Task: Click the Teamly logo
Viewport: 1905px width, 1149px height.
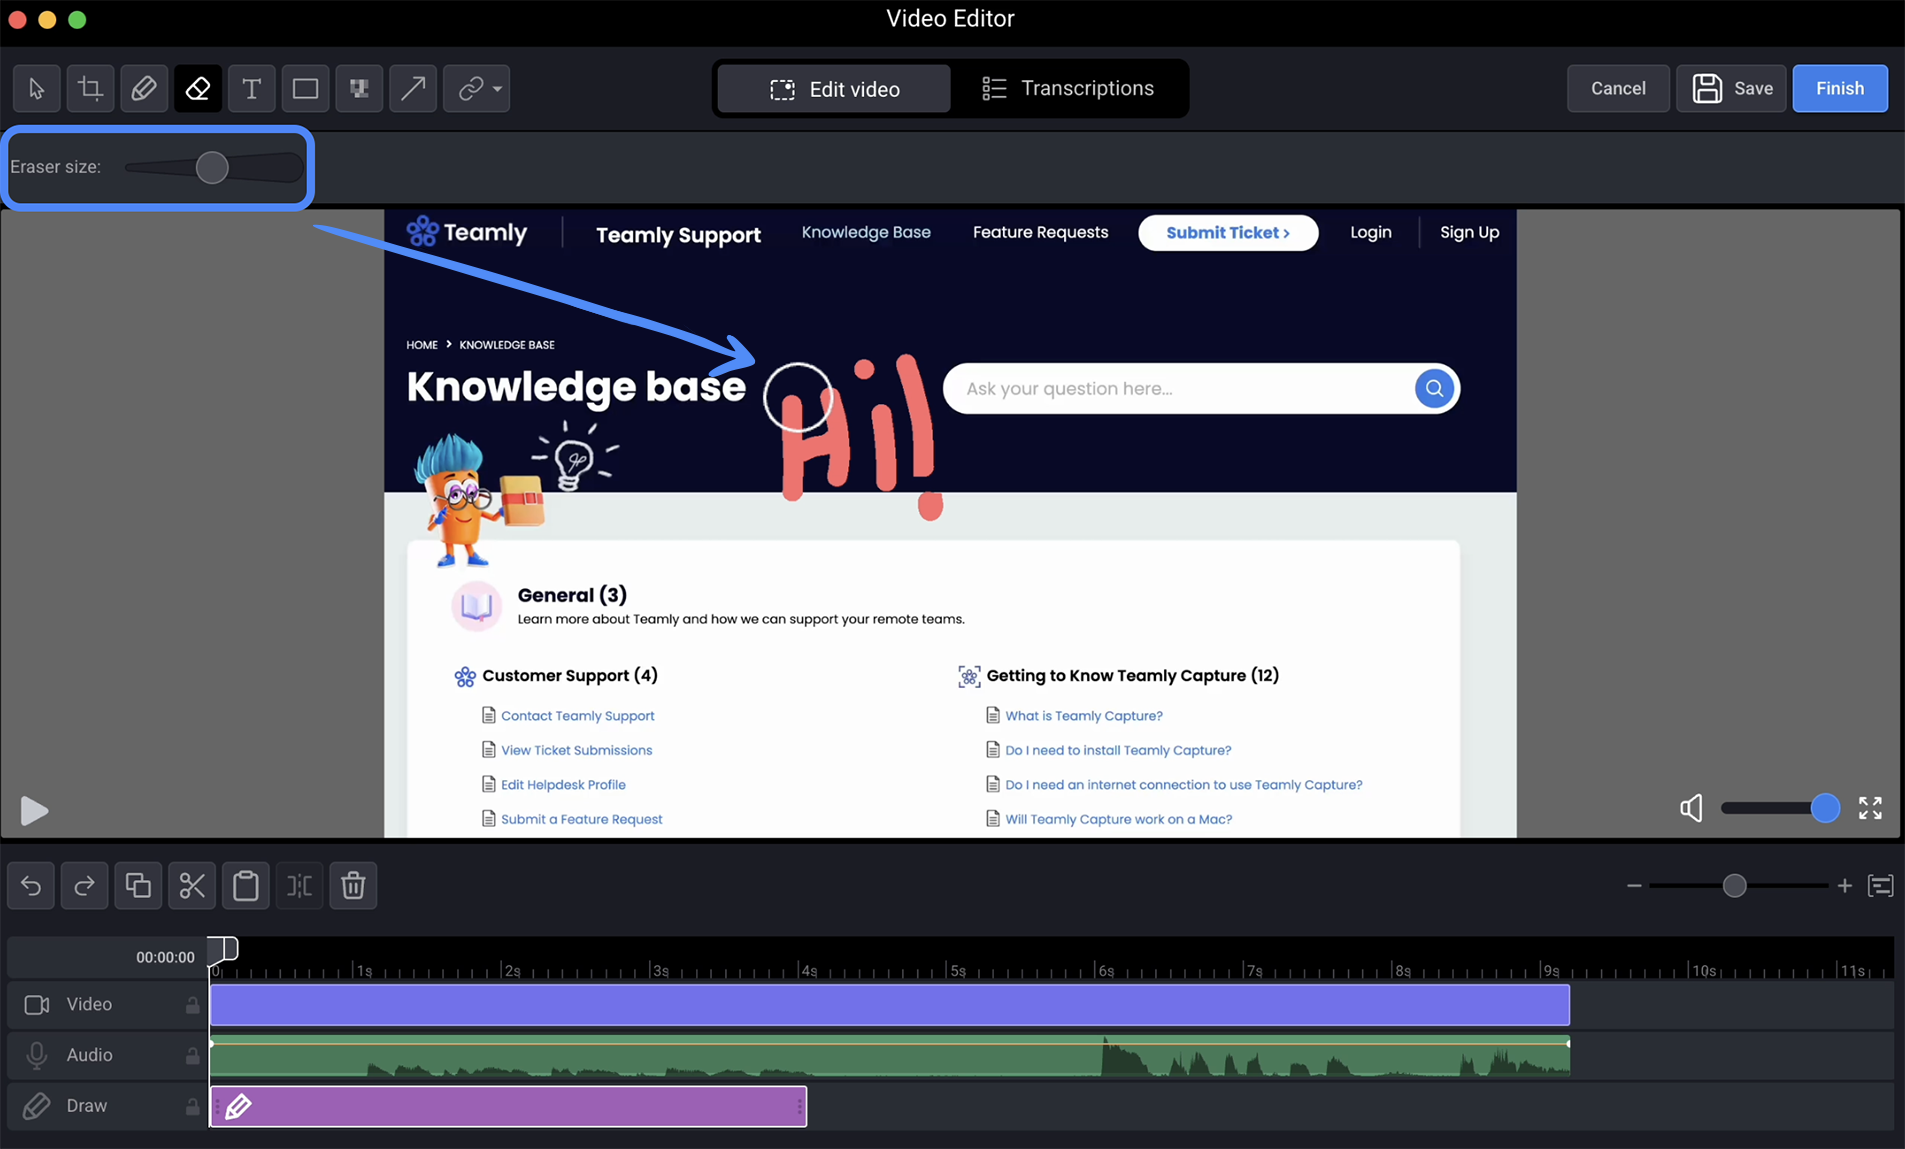Action: (467, 232)
